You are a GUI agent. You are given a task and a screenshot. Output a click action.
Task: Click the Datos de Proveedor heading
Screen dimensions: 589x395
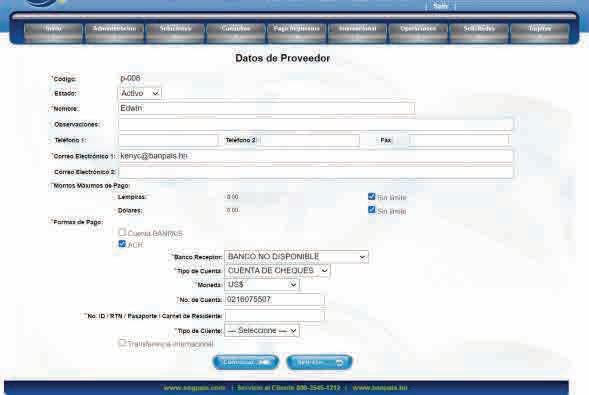[282, 58]
